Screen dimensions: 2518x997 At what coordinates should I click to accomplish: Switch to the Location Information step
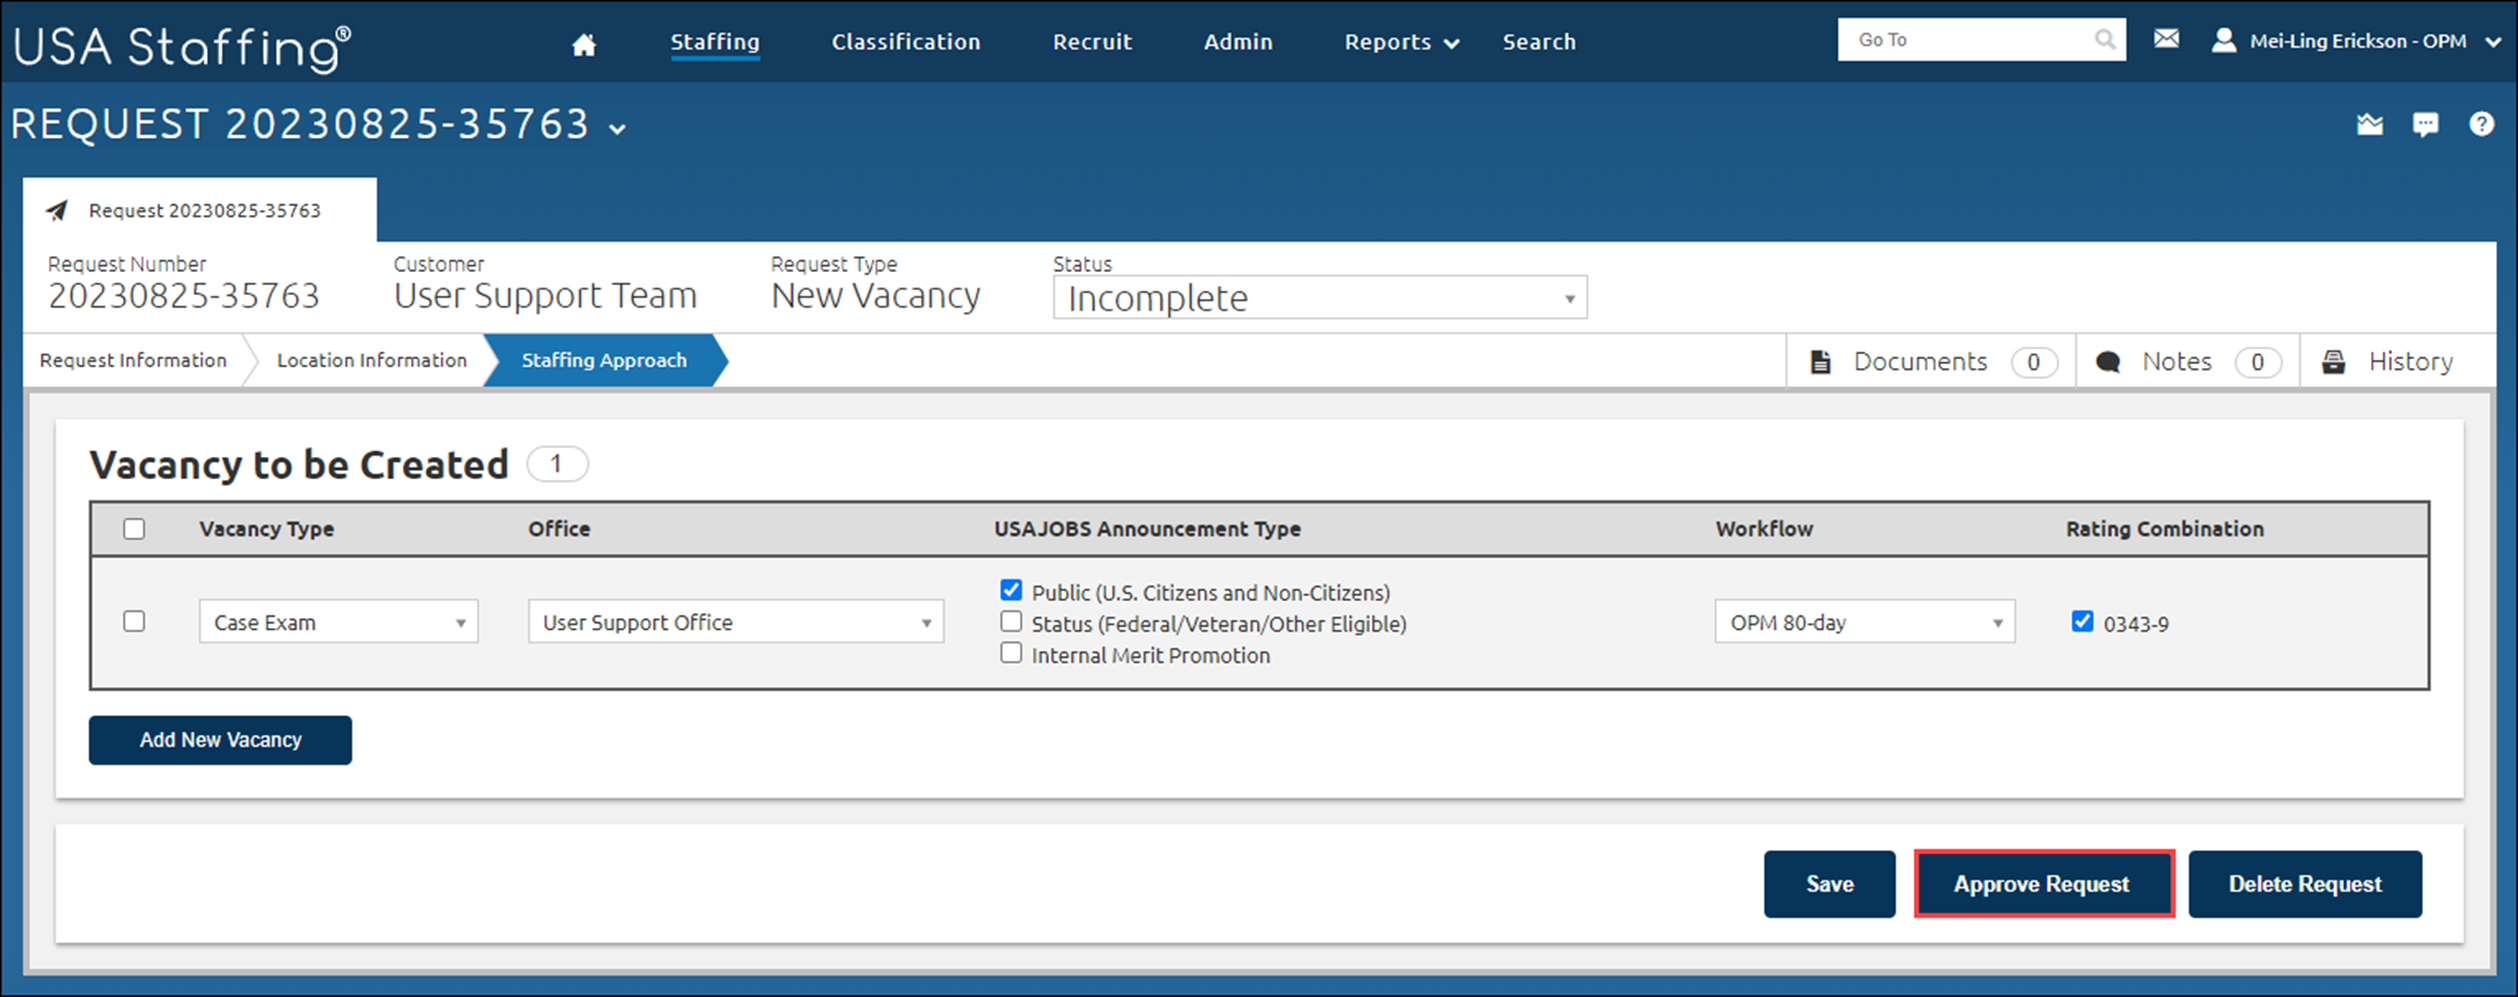coord(372,360)
